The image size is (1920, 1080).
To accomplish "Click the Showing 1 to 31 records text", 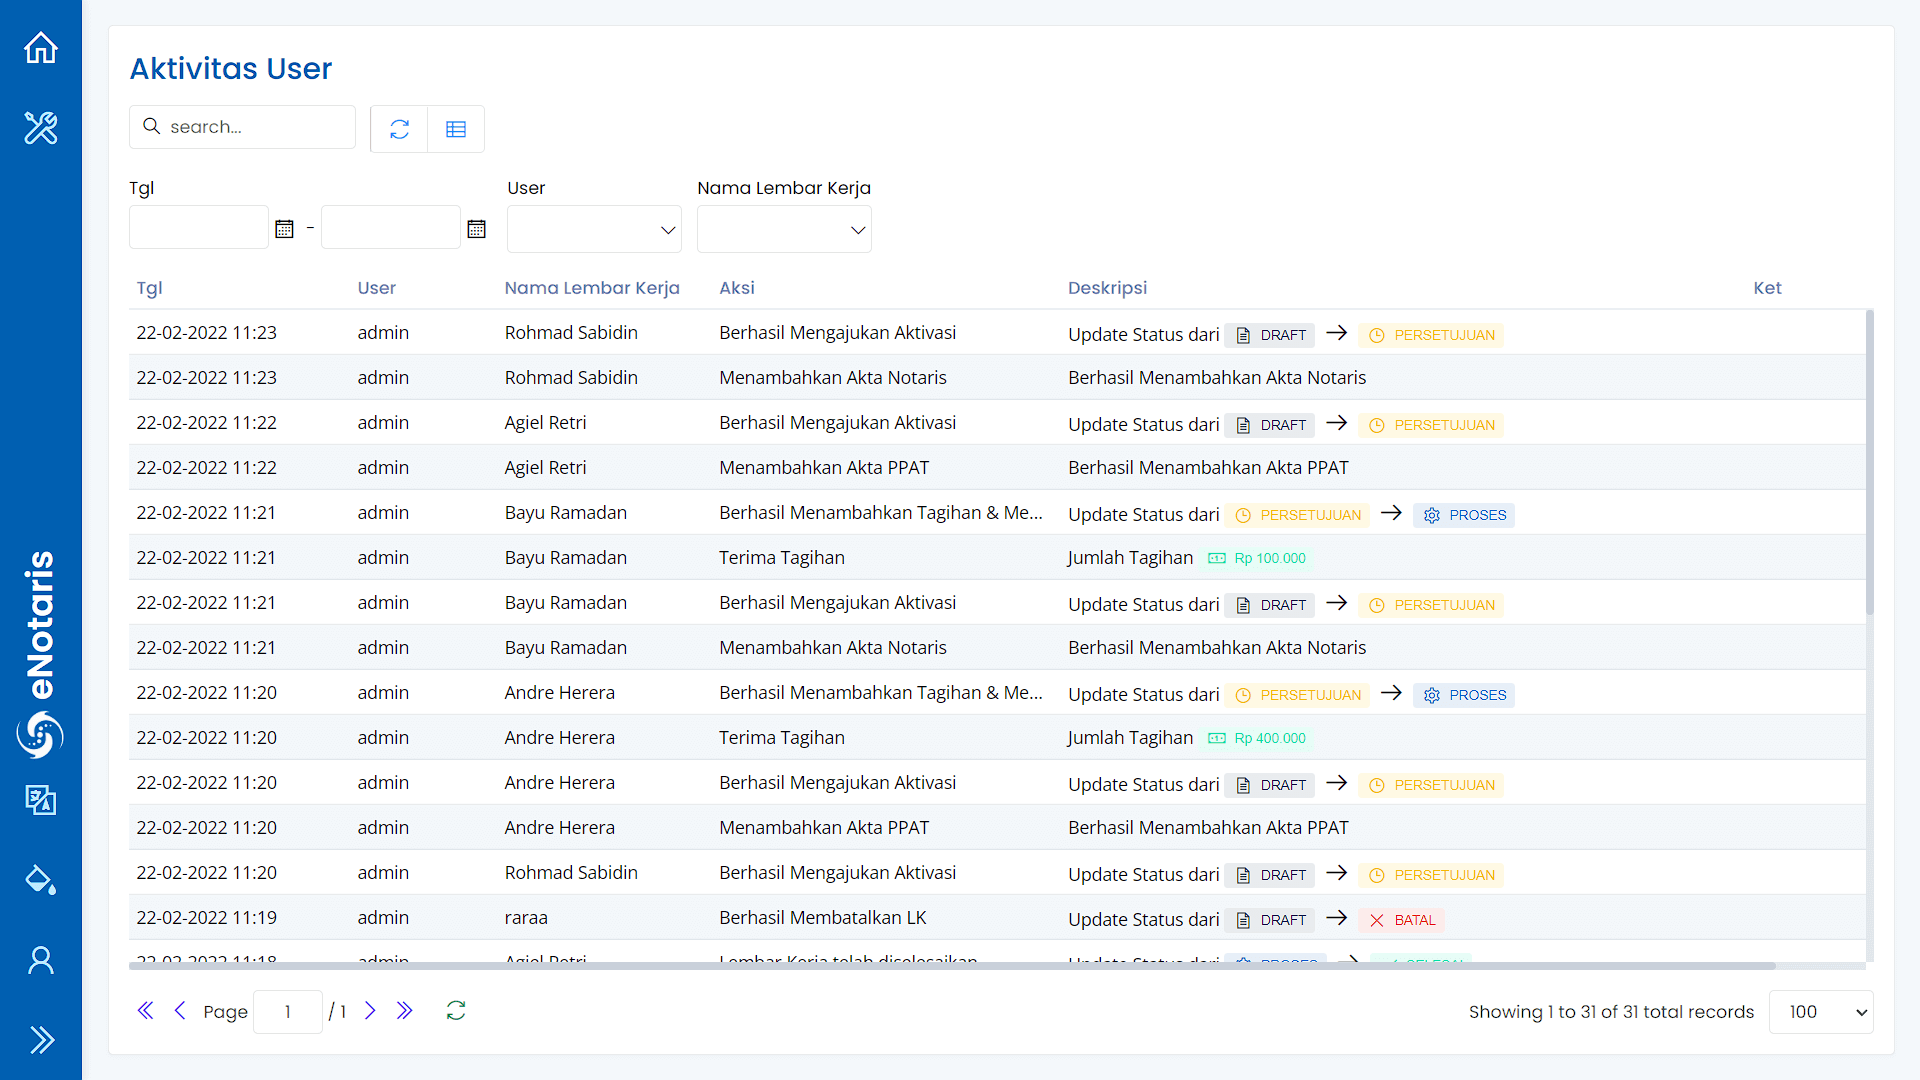I will coord(1611,1012).
